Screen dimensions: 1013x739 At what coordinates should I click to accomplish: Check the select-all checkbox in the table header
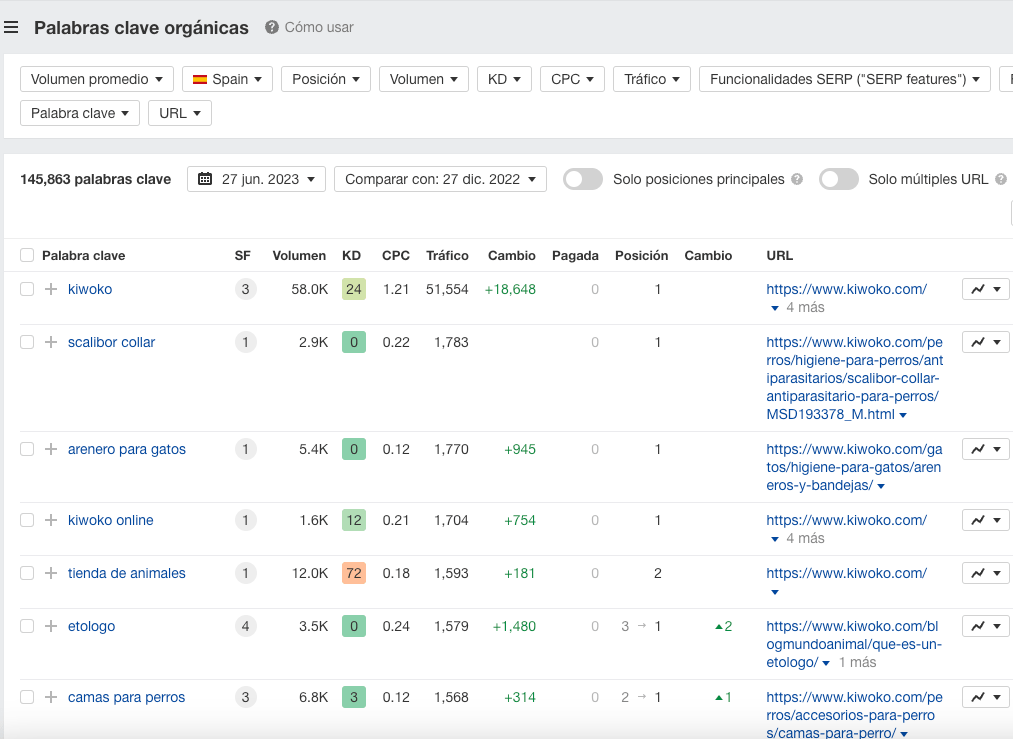[26, 254]
